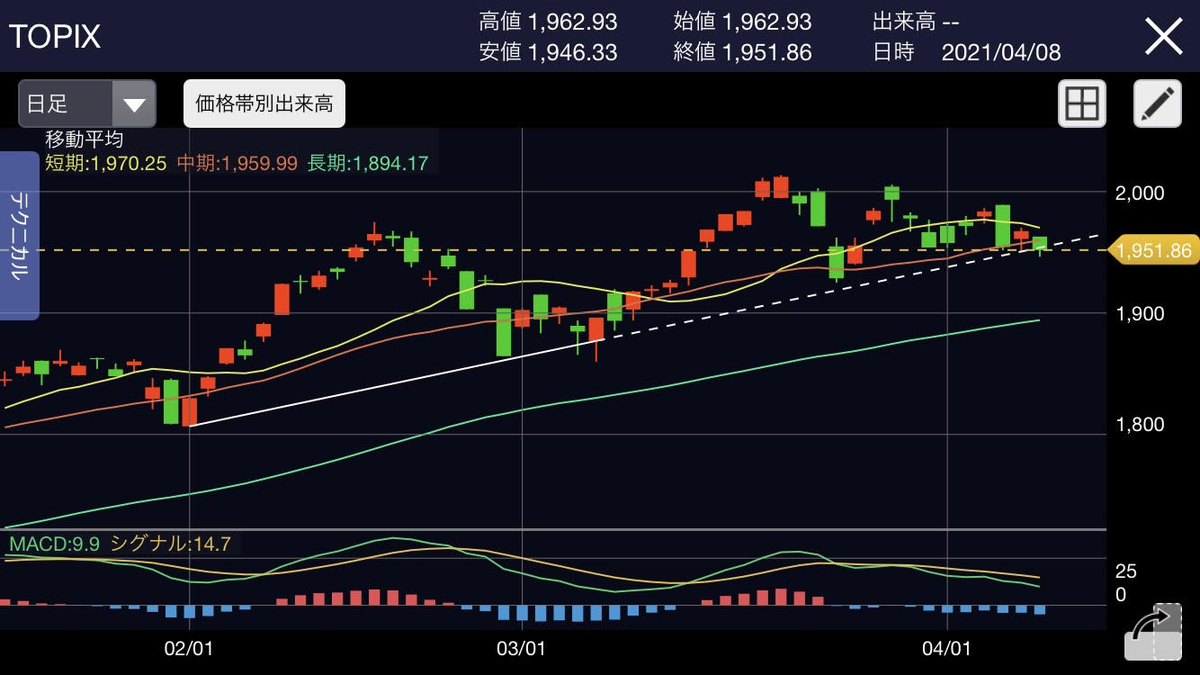1200x675 pixels.
Task: Tap the 2,000 price axis label
Action: pyautogui.click(x=1140, y=193)
